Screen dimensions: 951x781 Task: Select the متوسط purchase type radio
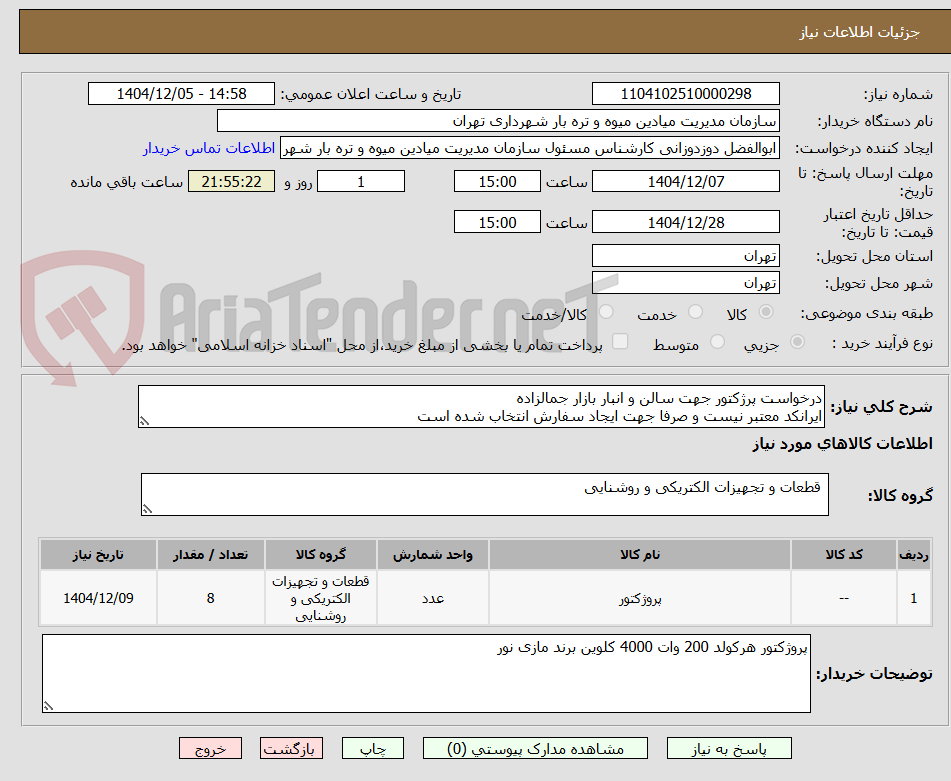[x=717, y=342]
